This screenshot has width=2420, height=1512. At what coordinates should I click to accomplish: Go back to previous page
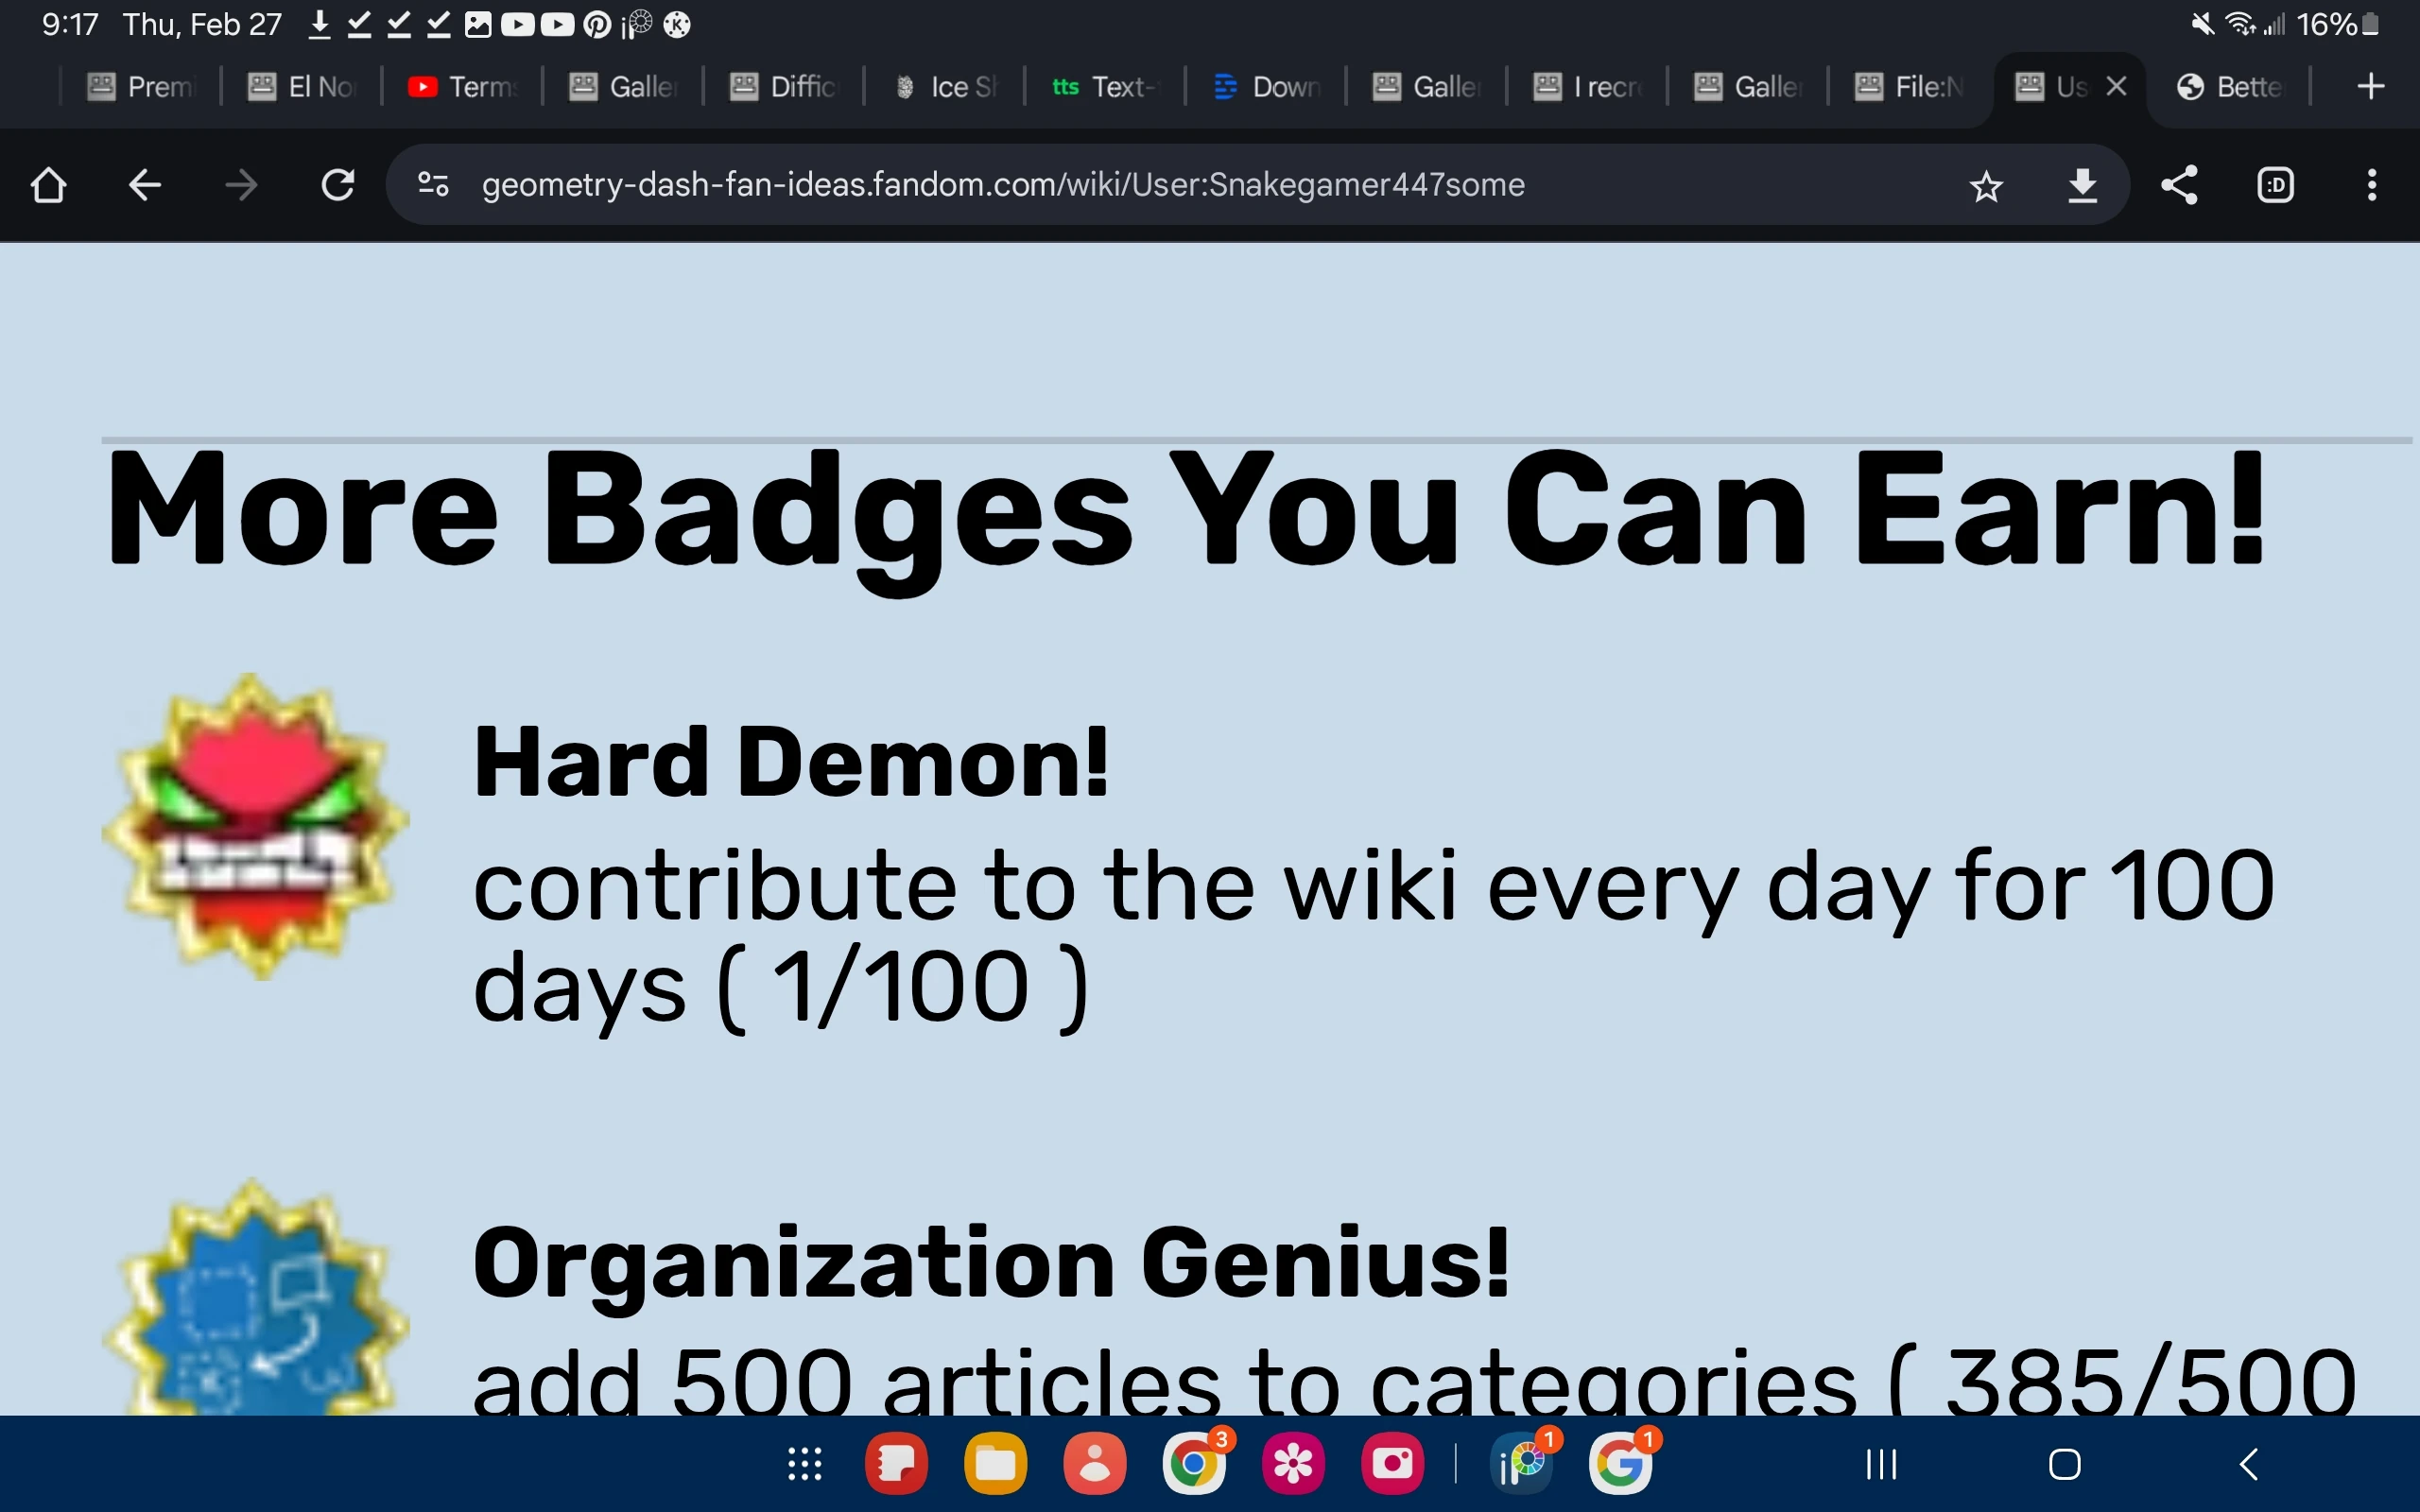pos(145,185)
